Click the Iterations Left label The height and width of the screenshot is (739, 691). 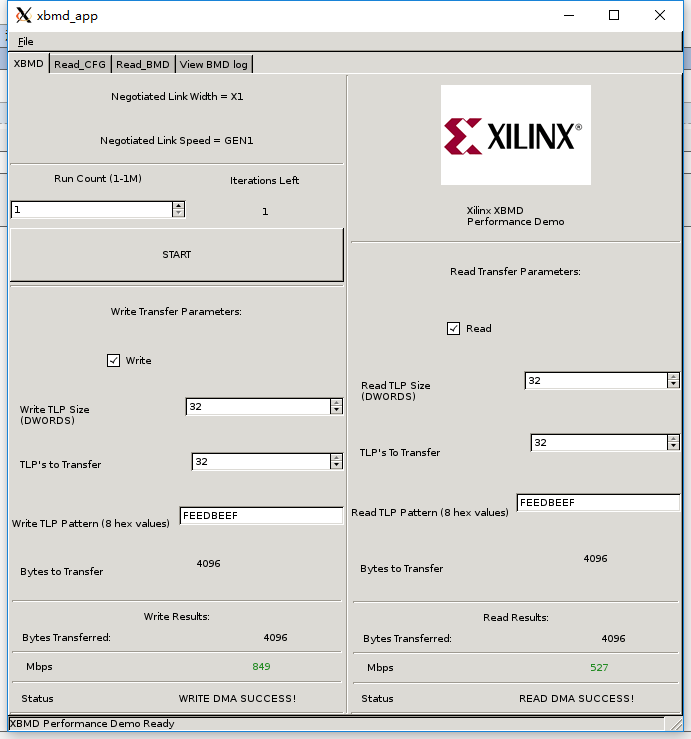tap(264, 181)
